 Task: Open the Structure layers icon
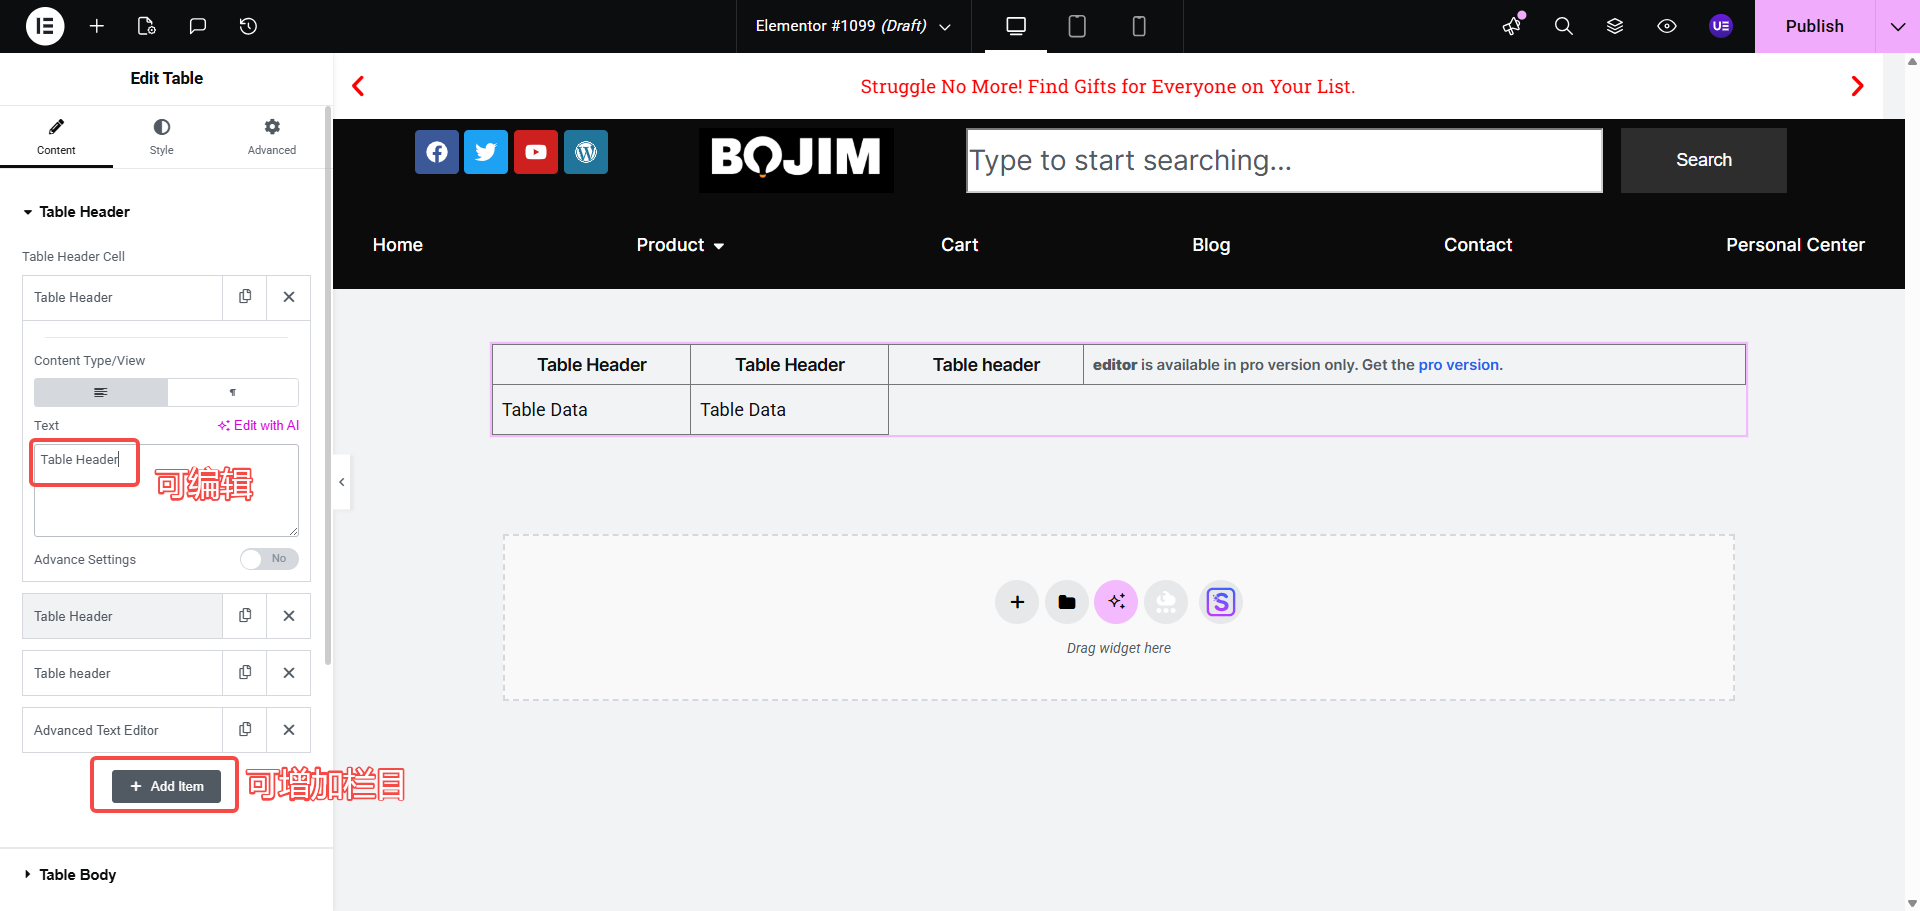click(1615, 26)
